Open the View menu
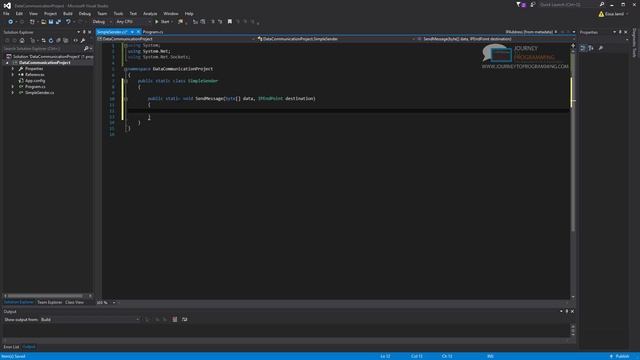 point(33,13)
